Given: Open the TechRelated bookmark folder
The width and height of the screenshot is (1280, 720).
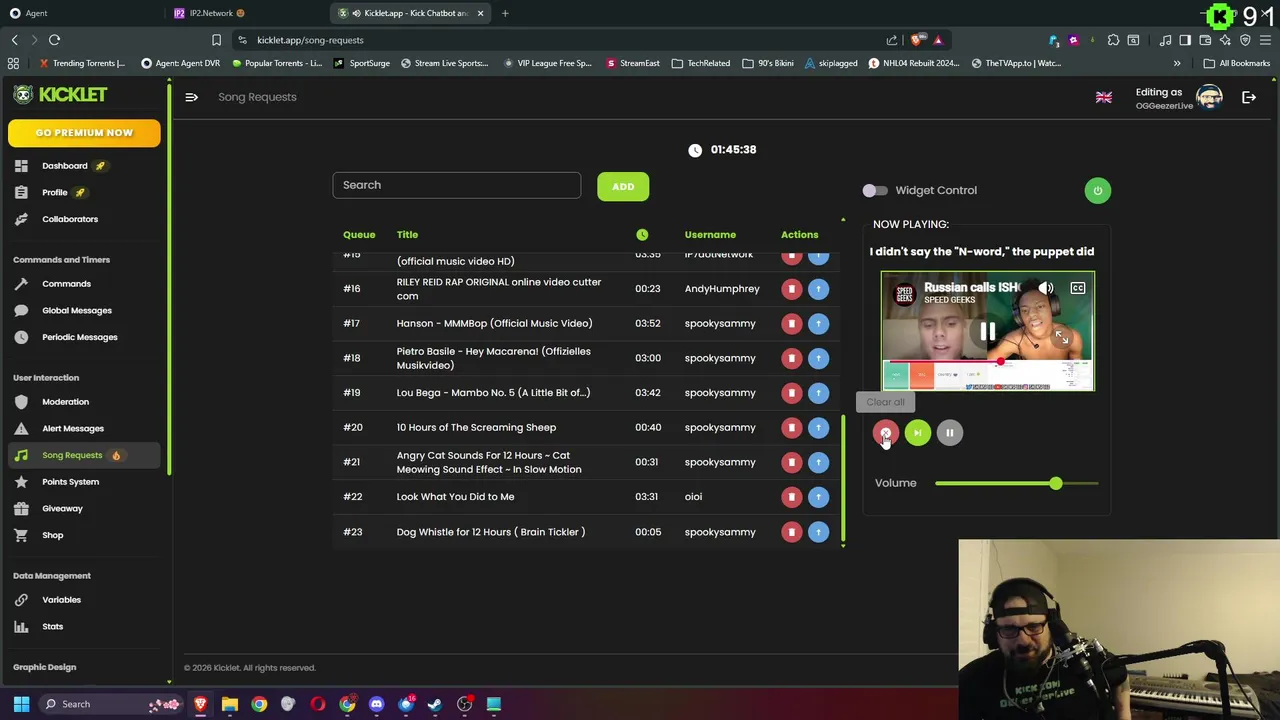Looking at the screenshot, I should coord(701,63).
